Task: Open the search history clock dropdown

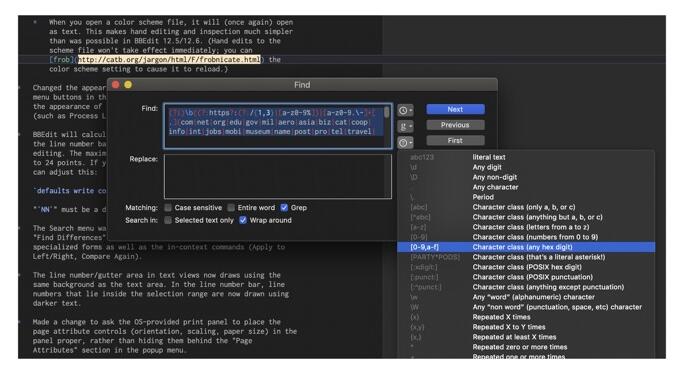Action: point(405,110)
